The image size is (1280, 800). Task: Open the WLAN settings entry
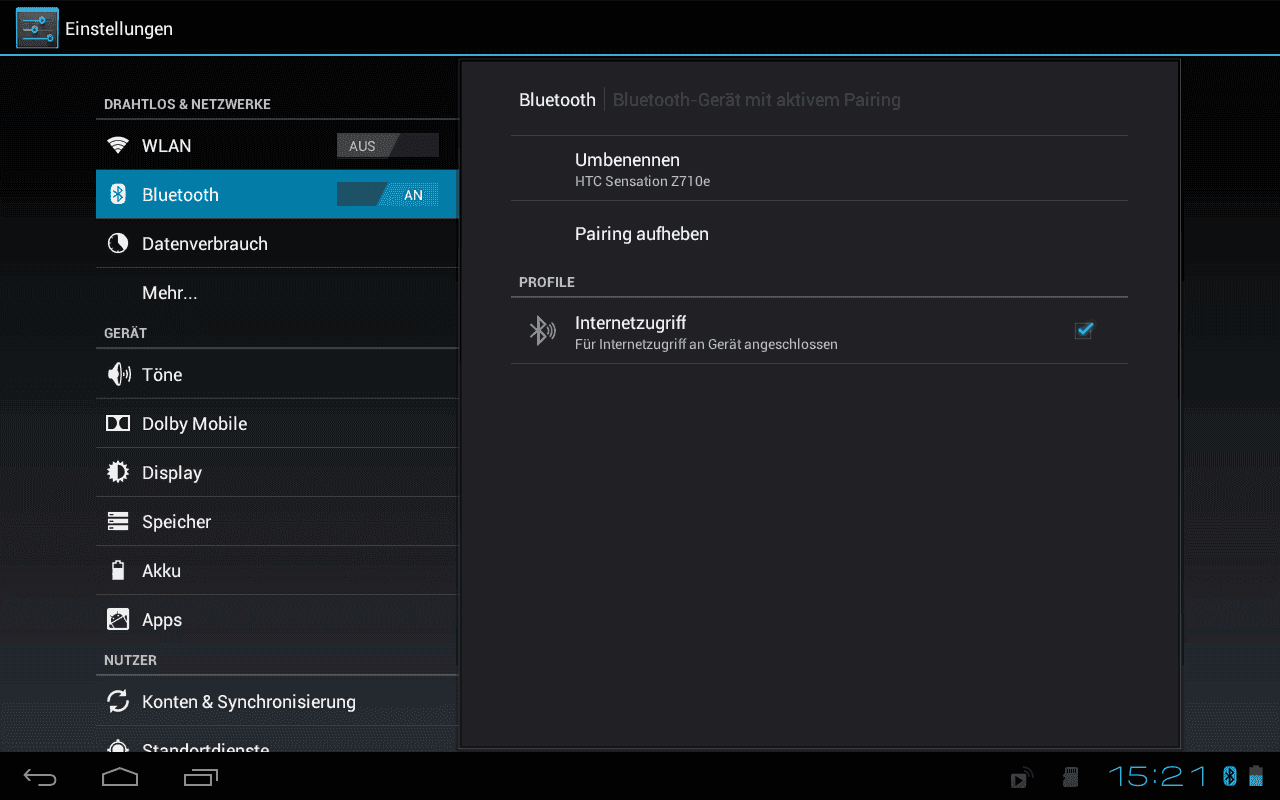tap(277, 146)
